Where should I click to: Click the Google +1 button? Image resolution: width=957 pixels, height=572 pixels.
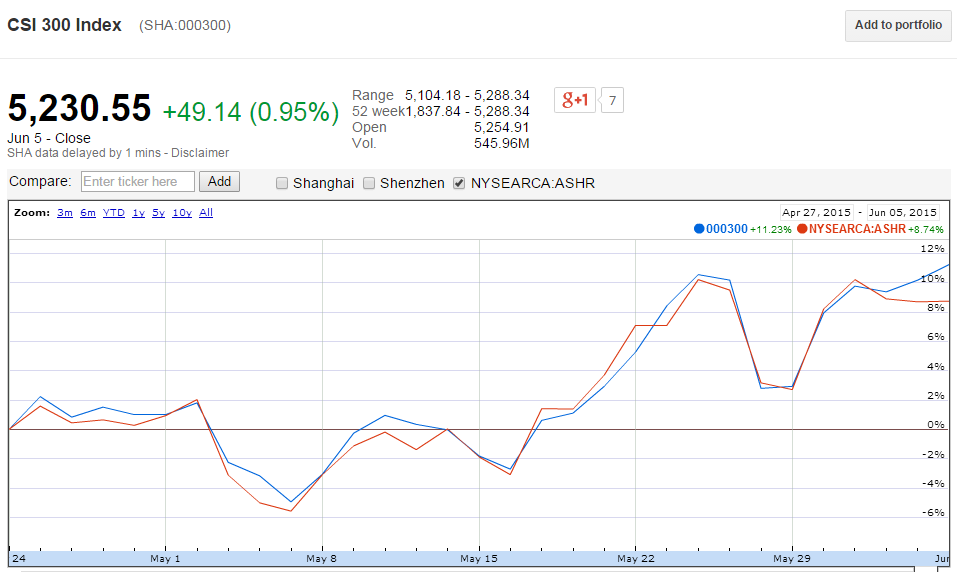pos(574,100)
